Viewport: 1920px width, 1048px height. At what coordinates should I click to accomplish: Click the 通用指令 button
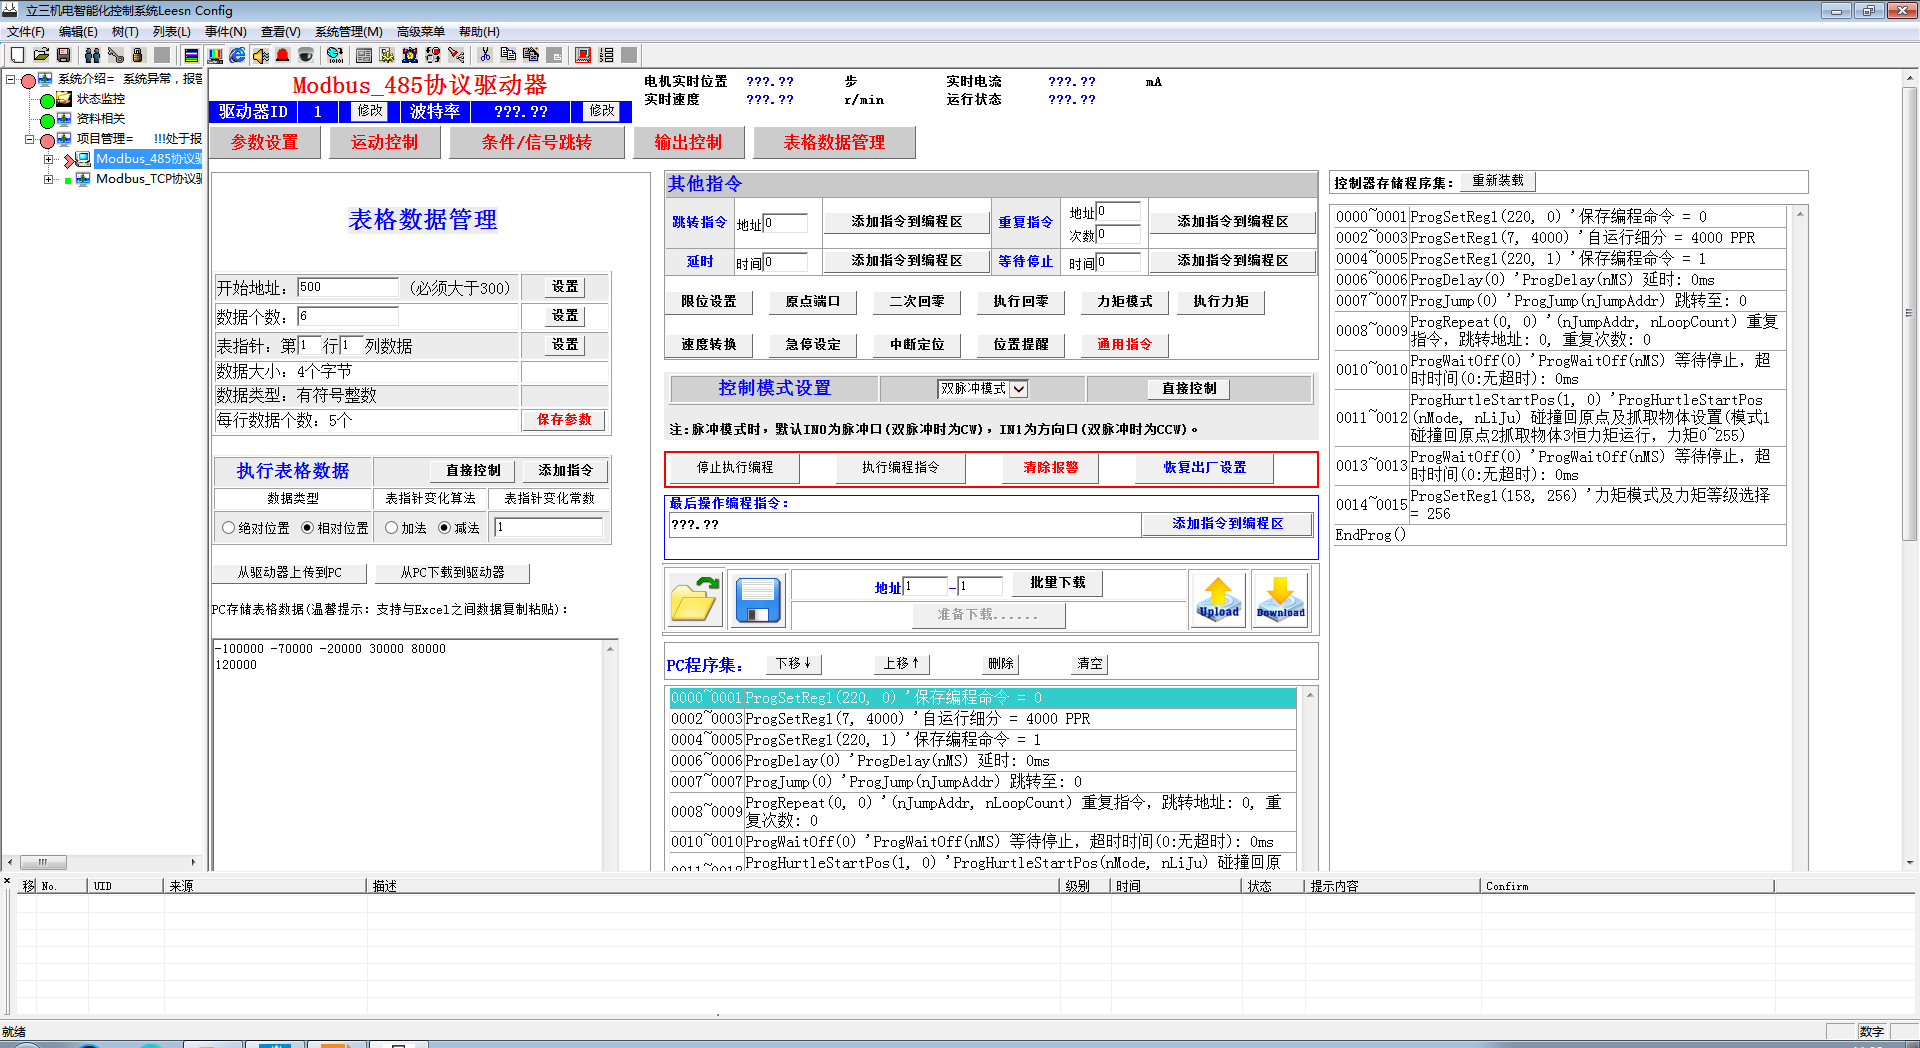pos(1125,344)
